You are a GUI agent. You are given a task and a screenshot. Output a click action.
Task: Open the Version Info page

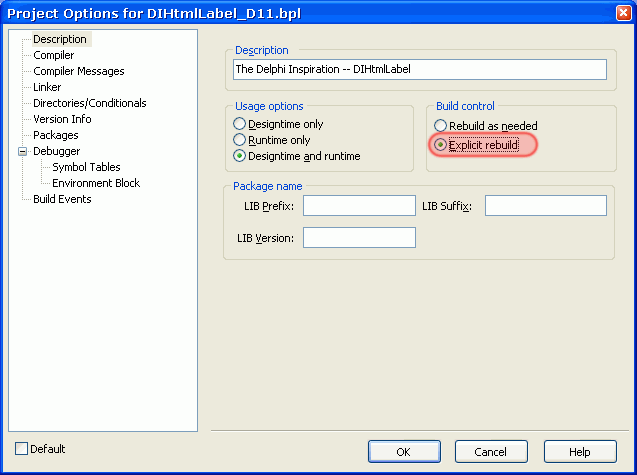point(62,119)
